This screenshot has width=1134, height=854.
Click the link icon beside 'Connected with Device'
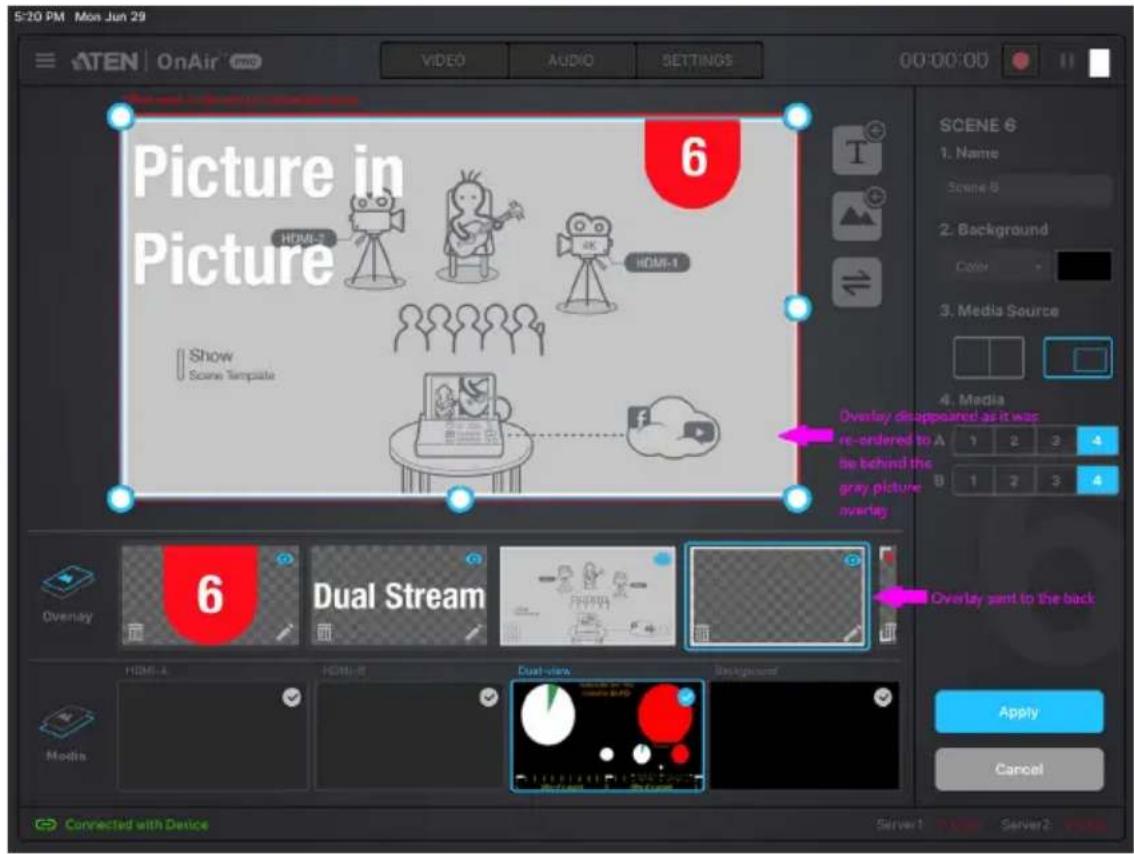coord(46,824)
